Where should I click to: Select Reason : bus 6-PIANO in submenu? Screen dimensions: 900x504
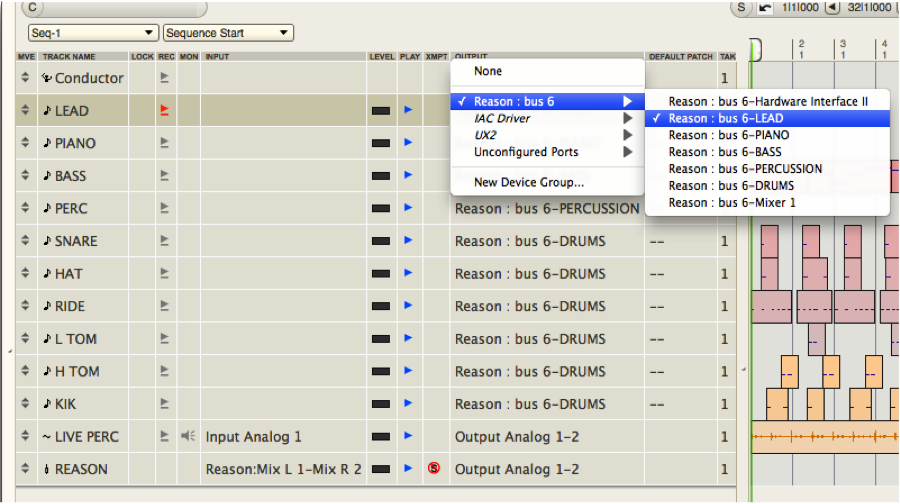tap(767, 135)
